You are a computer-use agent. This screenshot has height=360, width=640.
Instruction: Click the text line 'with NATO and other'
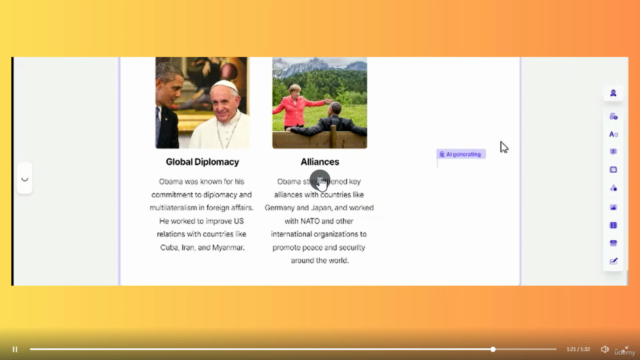coord(319,221)
